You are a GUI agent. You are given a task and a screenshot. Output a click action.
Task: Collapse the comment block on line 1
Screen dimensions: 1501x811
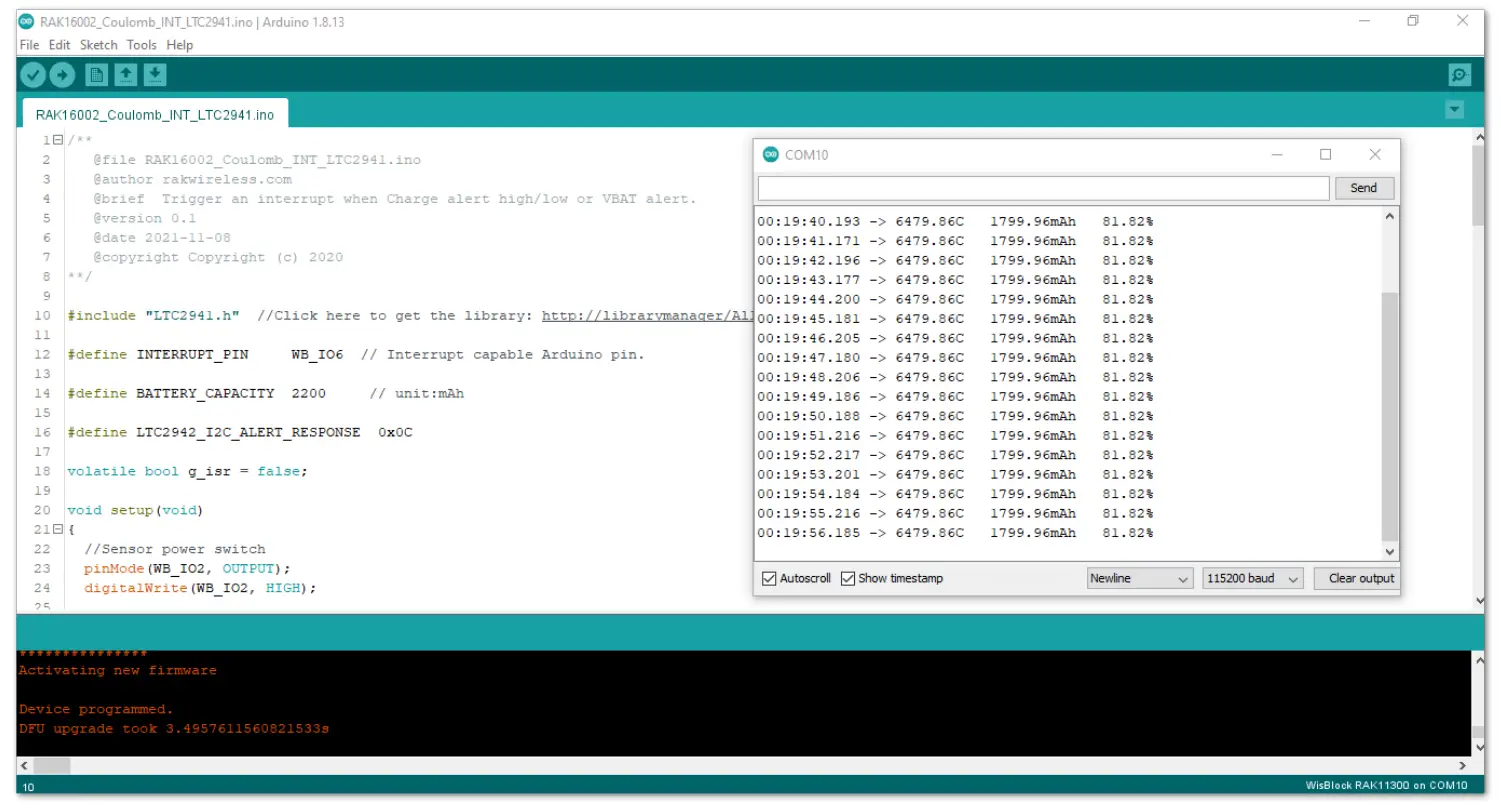pyautogui.click(x=58, y=141)
